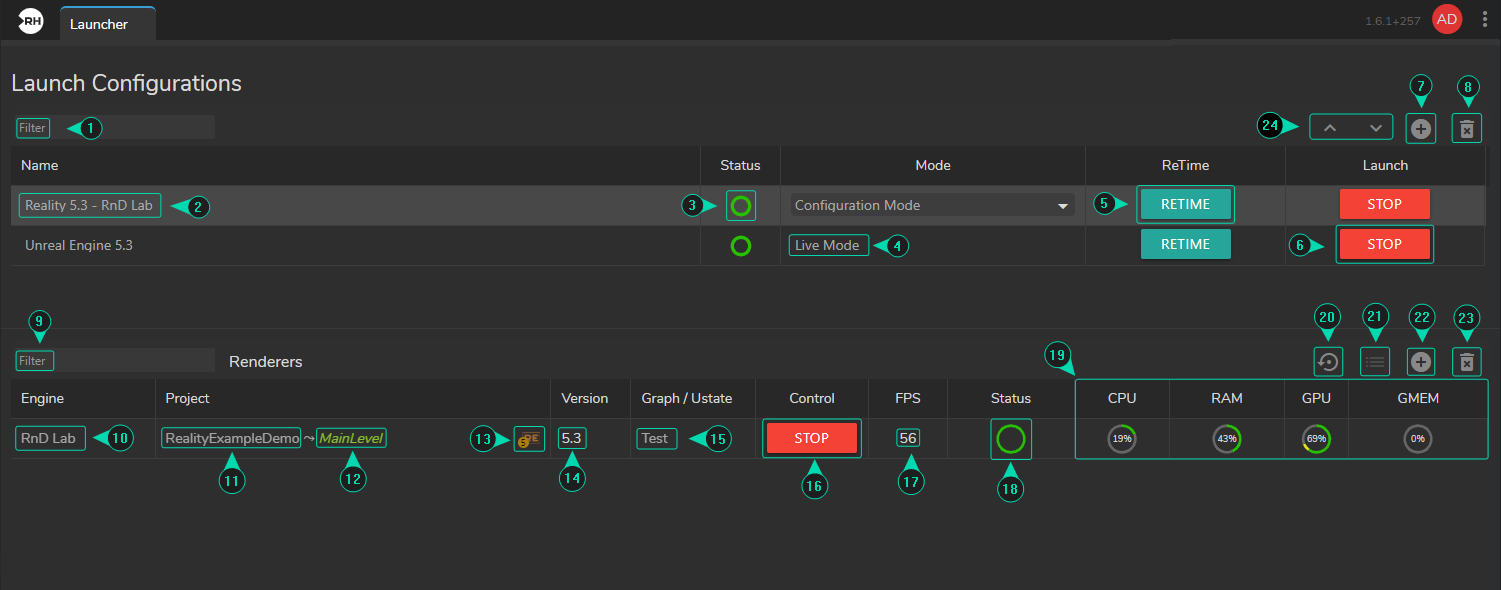The height and width of the screenshot is (590, 1501).
Task: Click the delete renderer trash icon
Action: (x=1466, y=362)
